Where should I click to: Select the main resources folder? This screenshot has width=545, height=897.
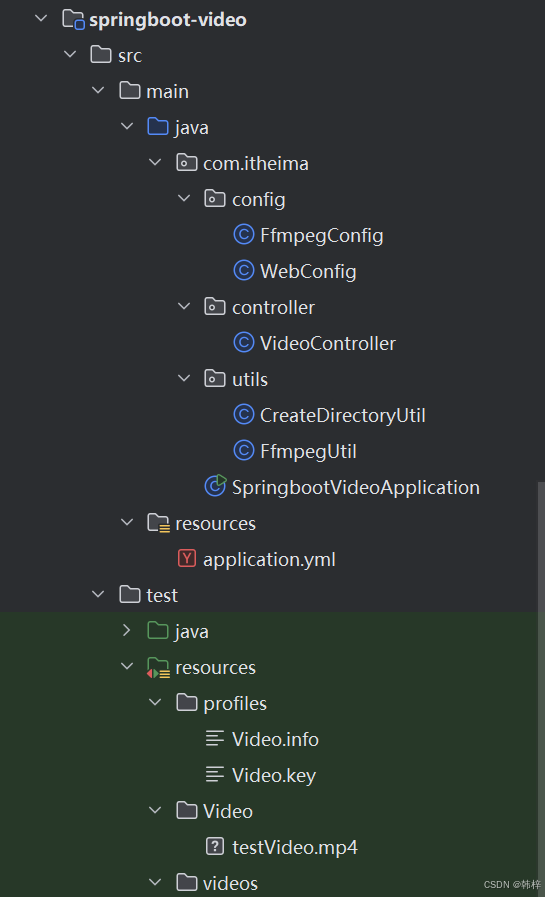click(216, 523)
